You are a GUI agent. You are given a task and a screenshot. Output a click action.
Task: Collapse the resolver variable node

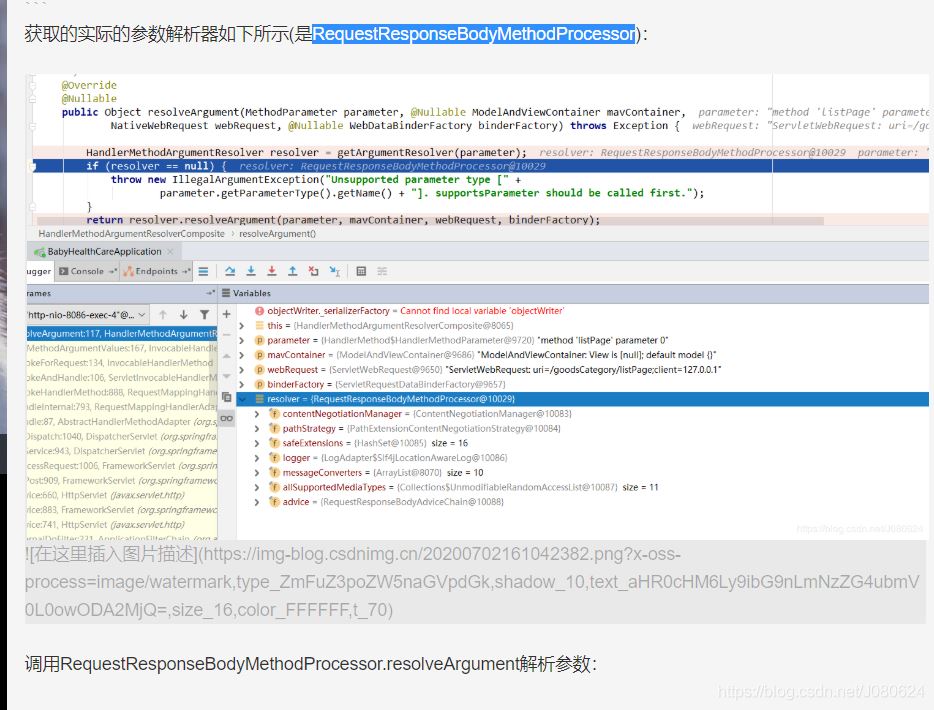point(243,399)
